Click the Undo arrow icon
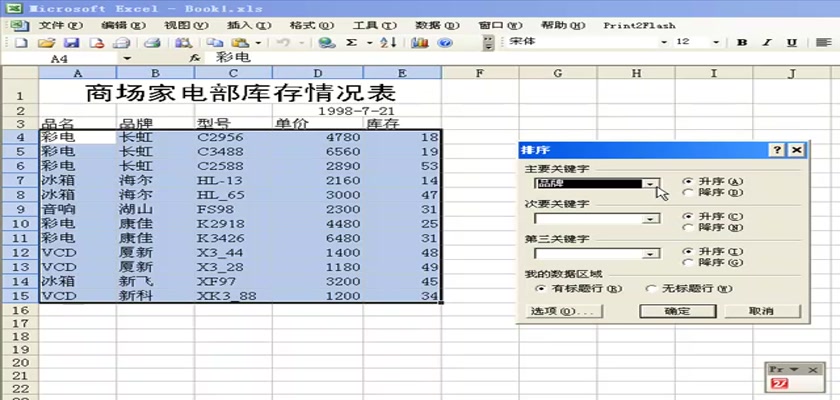Image resolution: width=840 pixels, height=400 pixels. pyautogui.click(x=284, y=43)
